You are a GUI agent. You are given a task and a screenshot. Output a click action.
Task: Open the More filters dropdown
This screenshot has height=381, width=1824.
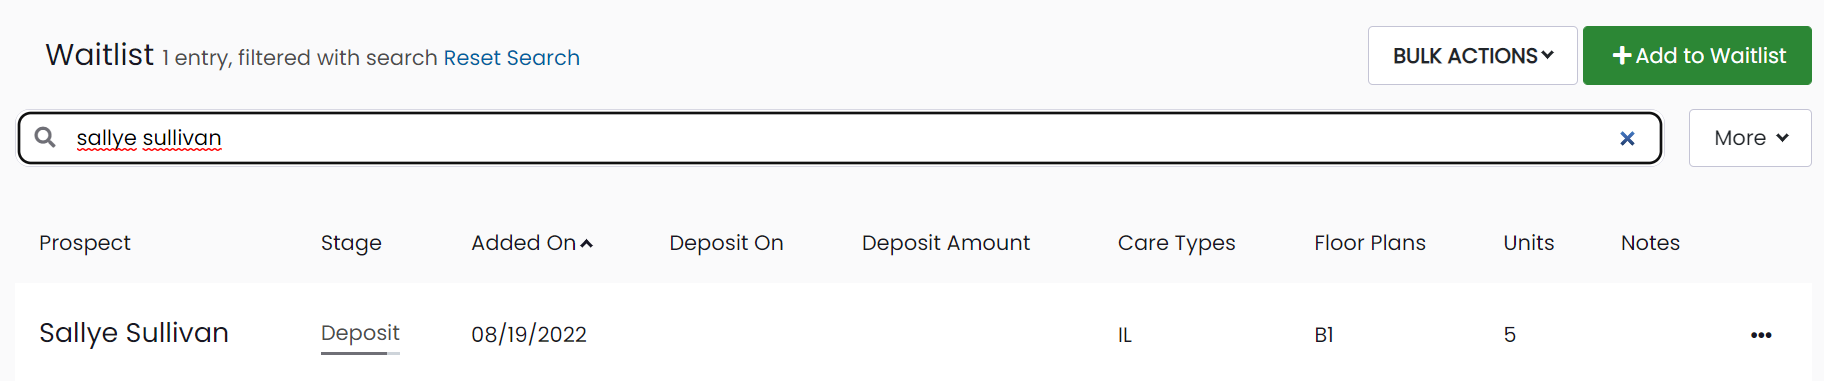coord(1750,138)
